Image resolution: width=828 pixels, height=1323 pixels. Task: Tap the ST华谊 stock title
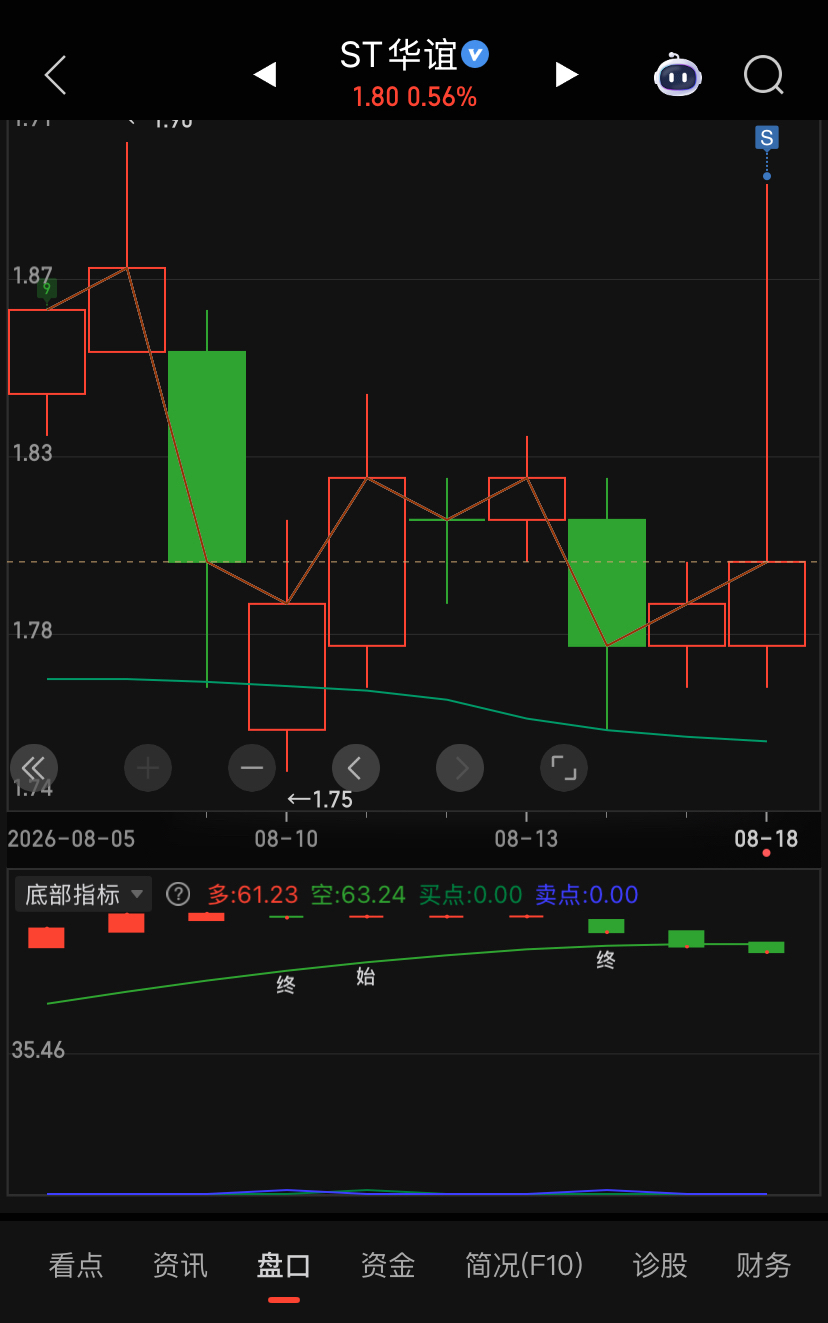pos(398,54)
